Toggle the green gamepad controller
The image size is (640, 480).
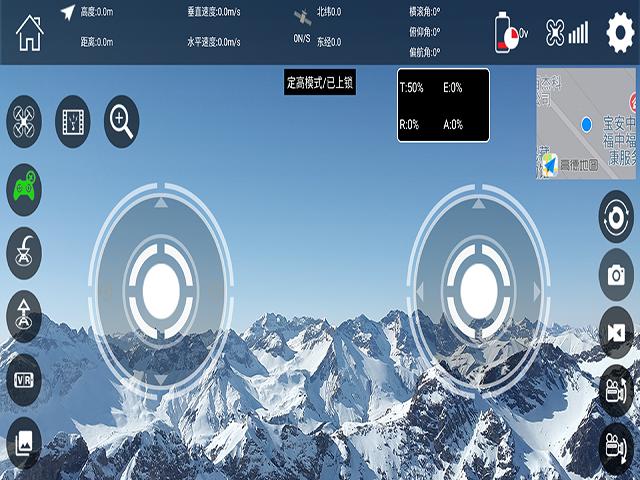tap(24, 188)
